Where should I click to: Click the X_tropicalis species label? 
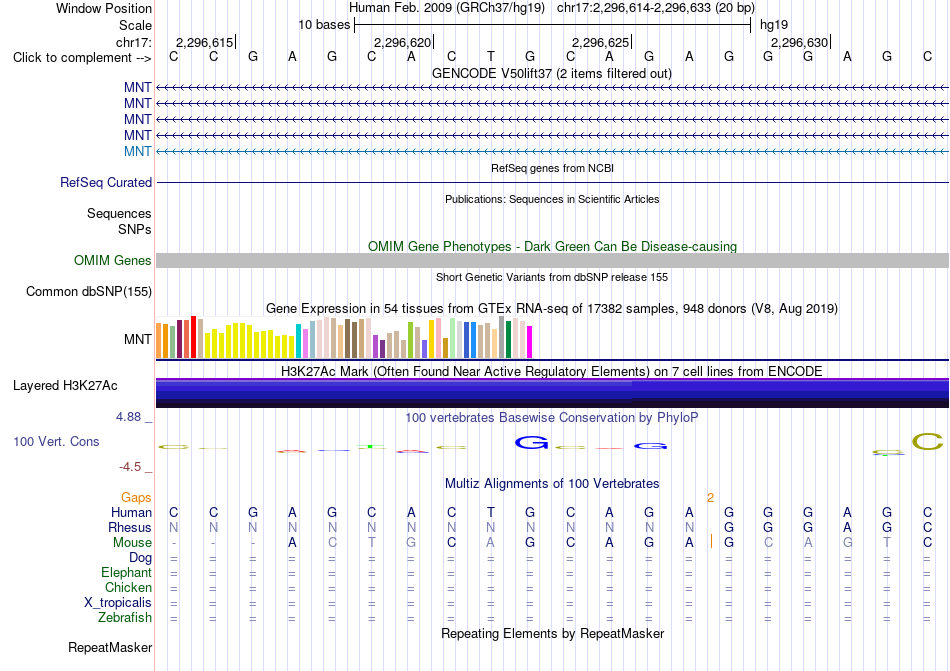tap(118, 603)
